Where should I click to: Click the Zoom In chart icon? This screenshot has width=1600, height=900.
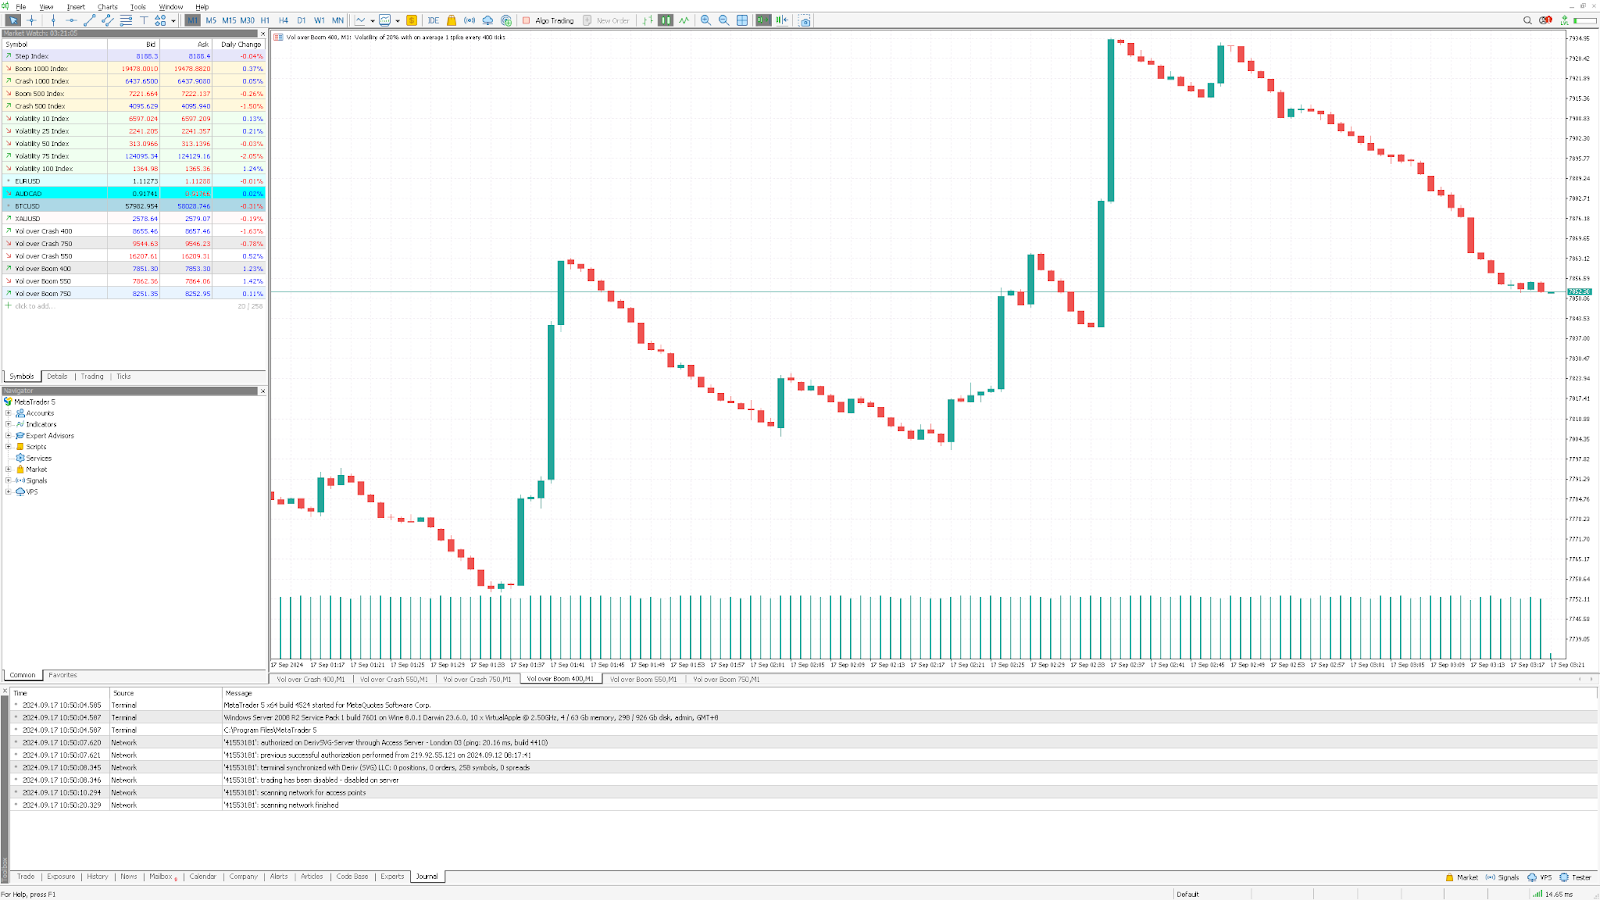point(706,20)
